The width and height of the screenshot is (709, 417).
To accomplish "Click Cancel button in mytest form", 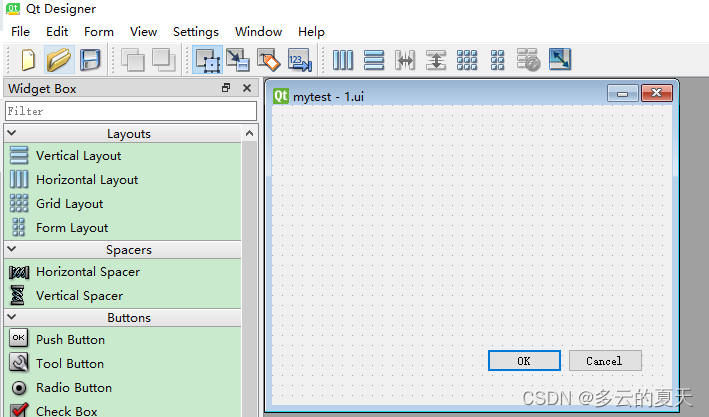I will (605, 360).
